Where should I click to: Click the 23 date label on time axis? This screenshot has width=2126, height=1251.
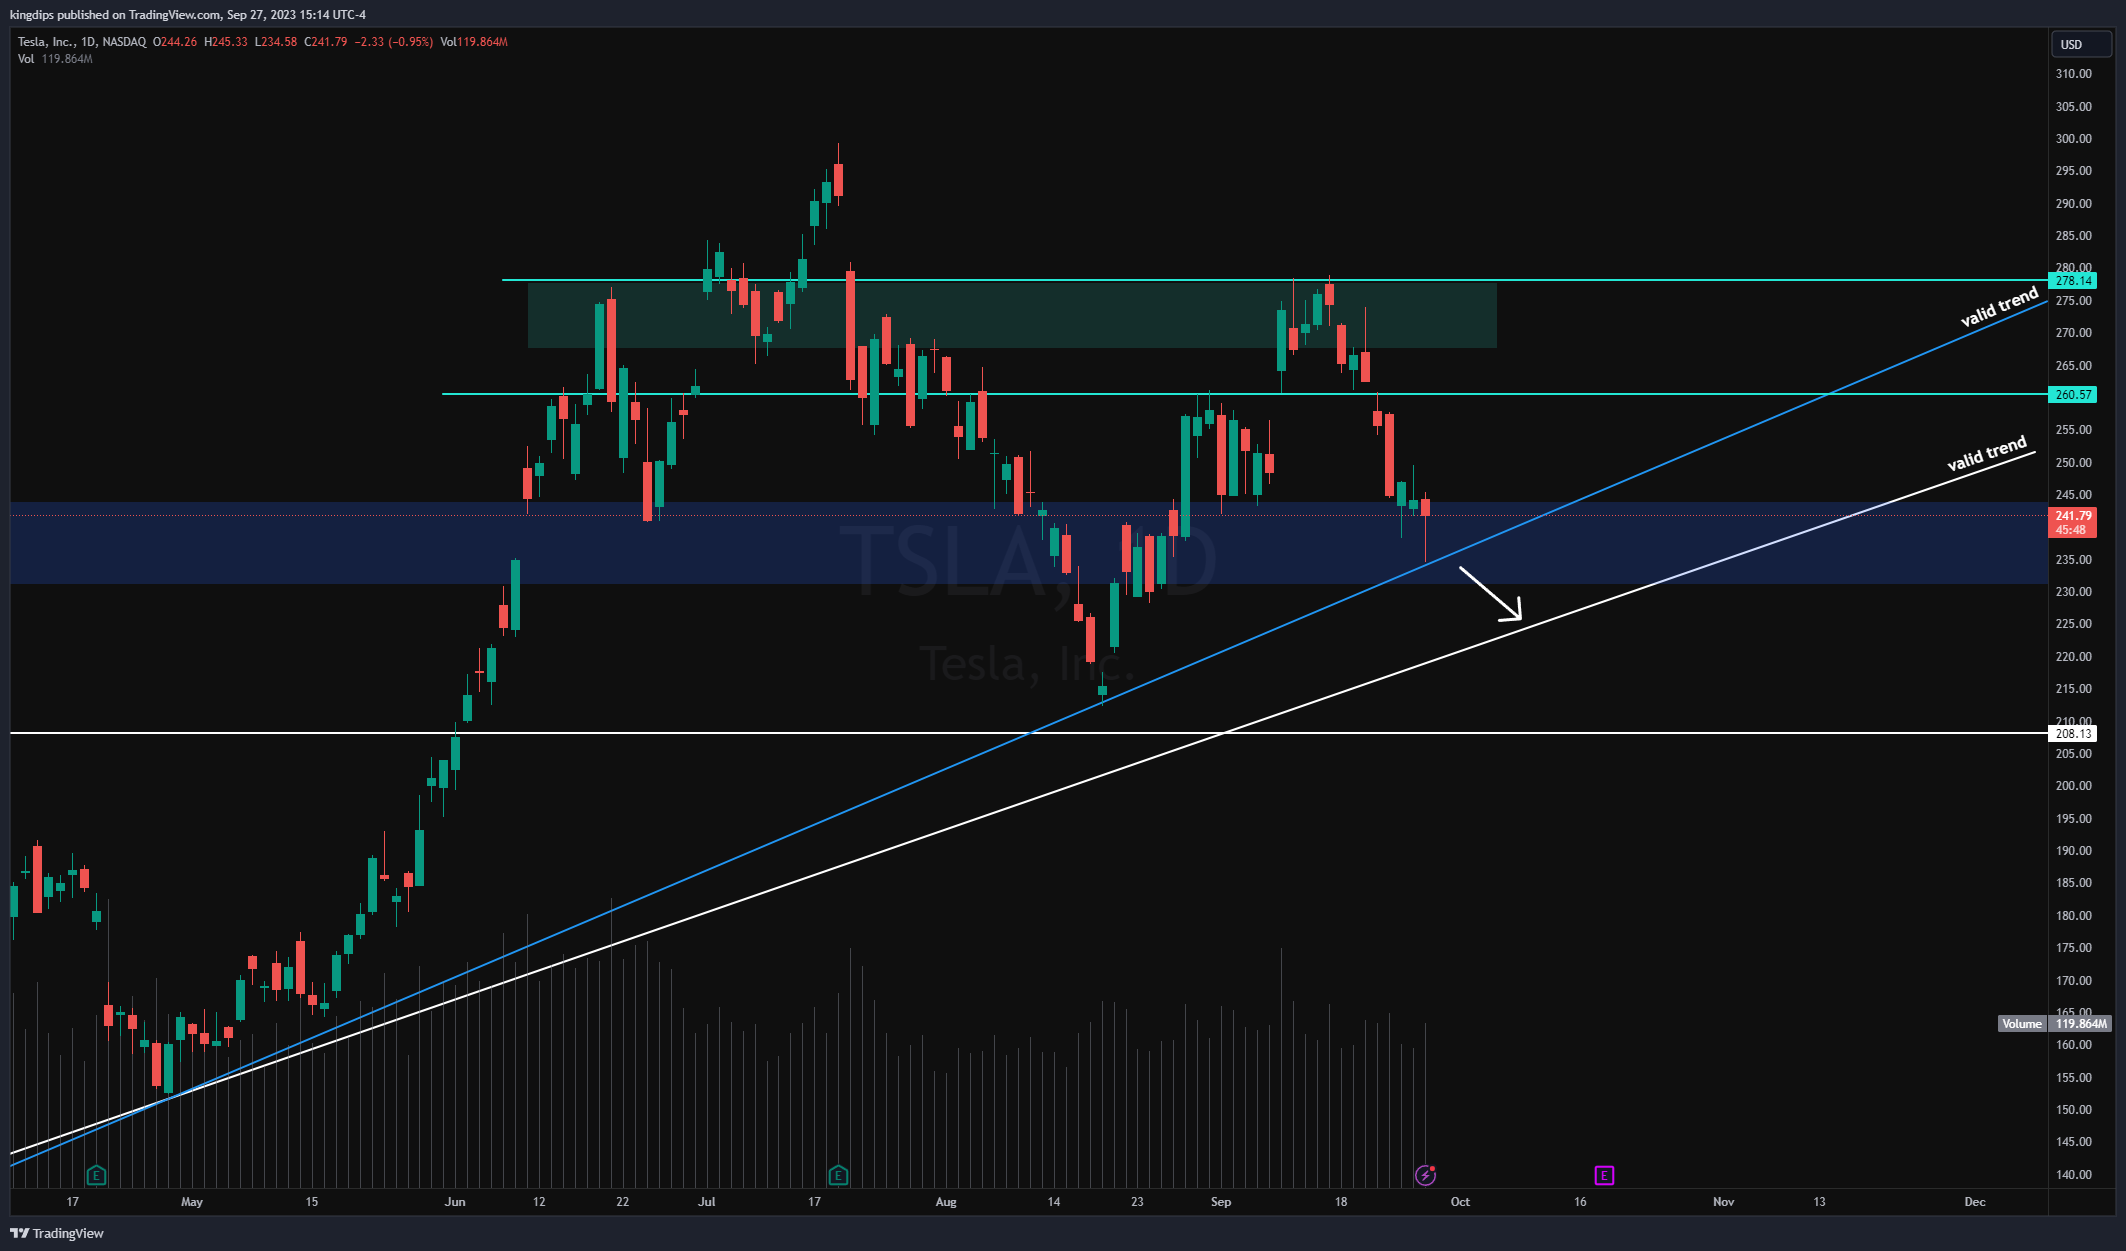1137,1202
